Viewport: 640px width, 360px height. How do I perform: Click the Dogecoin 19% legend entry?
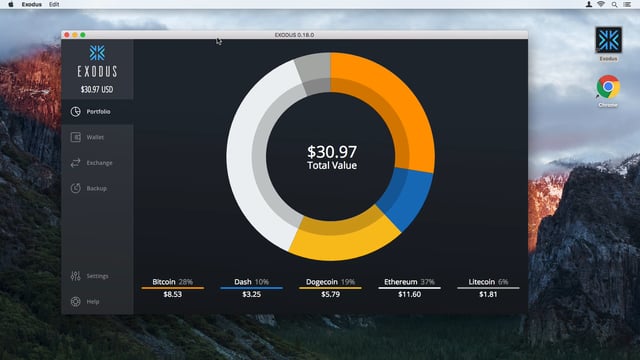[330, 282]
